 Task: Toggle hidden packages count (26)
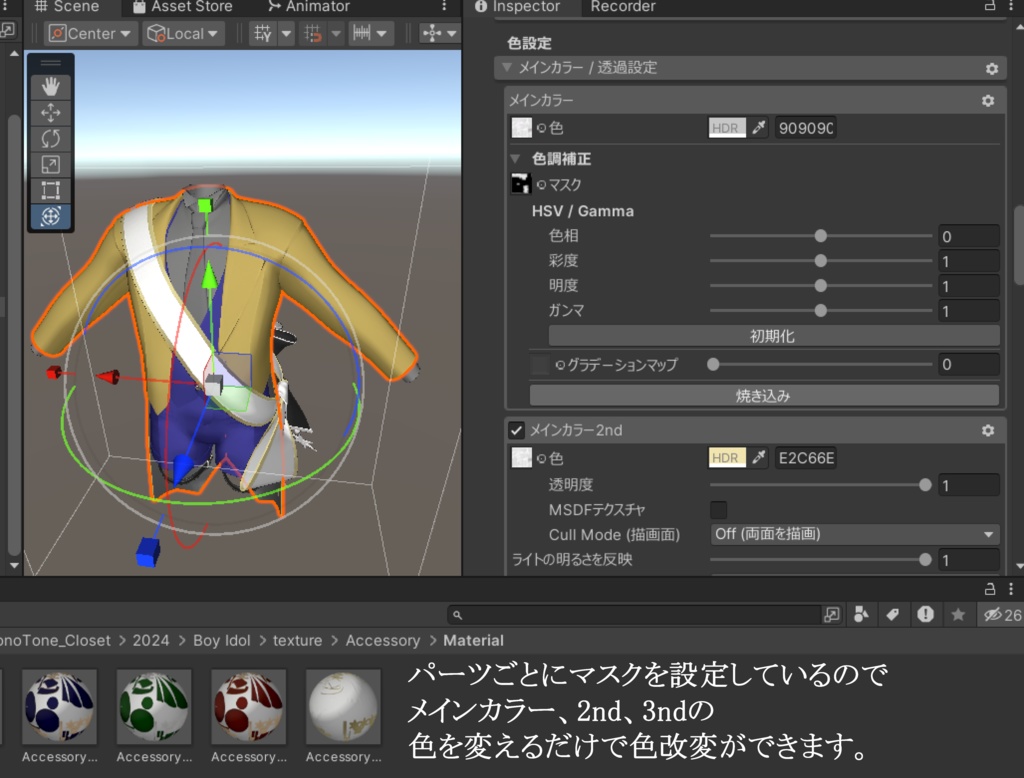coord(1002,615)
